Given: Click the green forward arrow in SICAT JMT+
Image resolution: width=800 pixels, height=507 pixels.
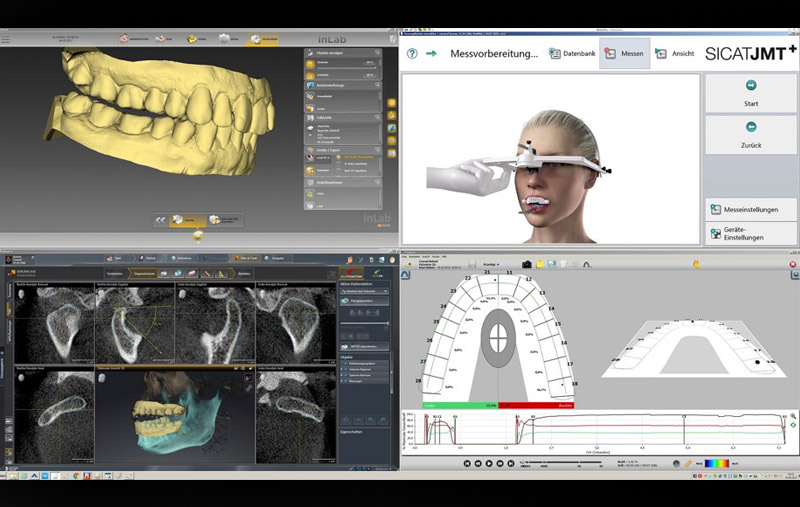Looking at the screenshot, I should (431, 54).
